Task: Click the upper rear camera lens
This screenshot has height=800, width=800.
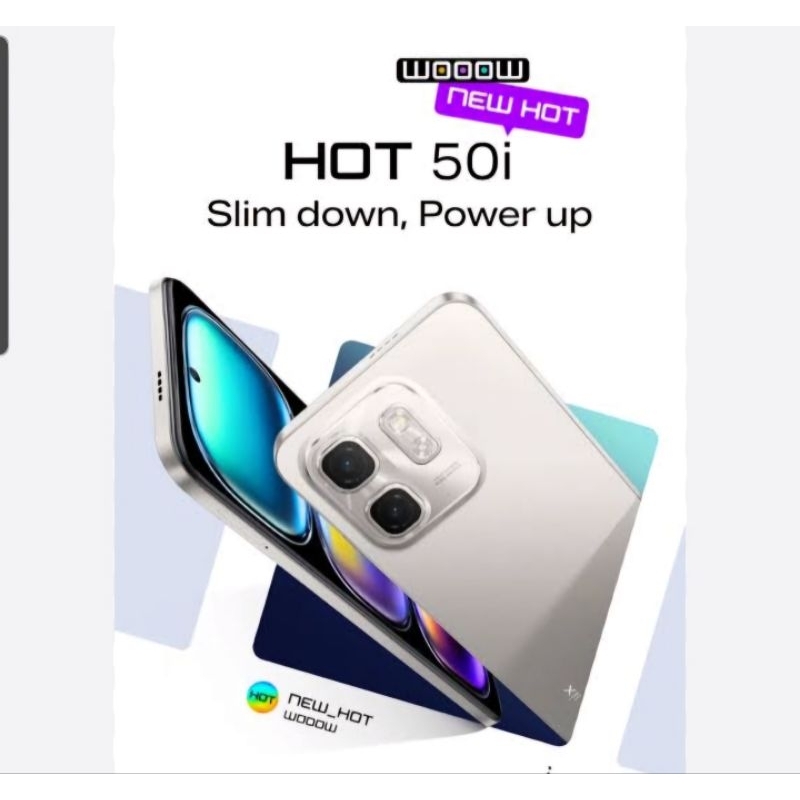Action: [347, 464]
